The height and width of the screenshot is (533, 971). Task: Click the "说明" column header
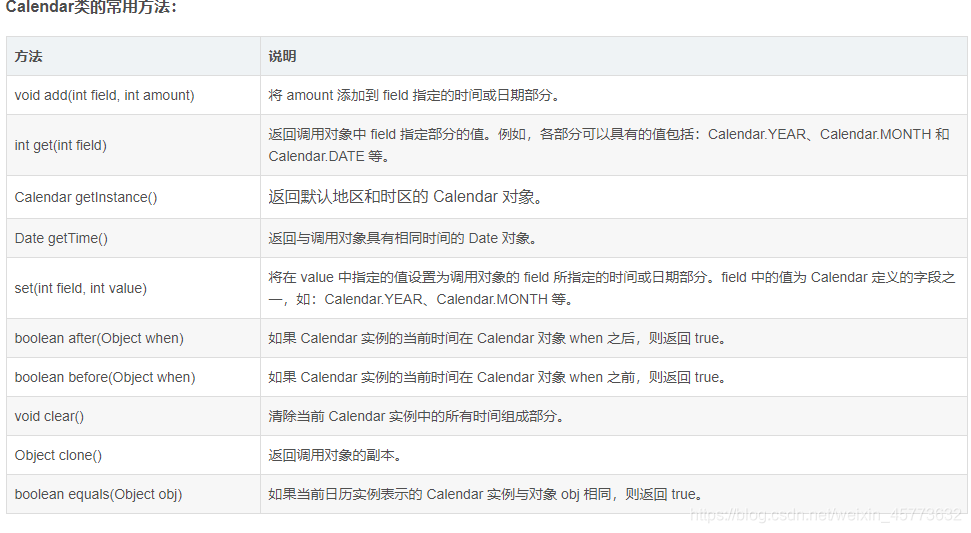coord(614,56)
